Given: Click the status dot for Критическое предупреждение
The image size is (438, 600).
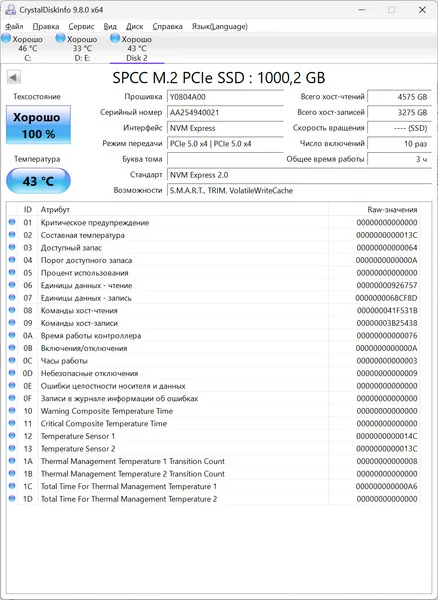Looking at the screenshot, I should 12,222.
